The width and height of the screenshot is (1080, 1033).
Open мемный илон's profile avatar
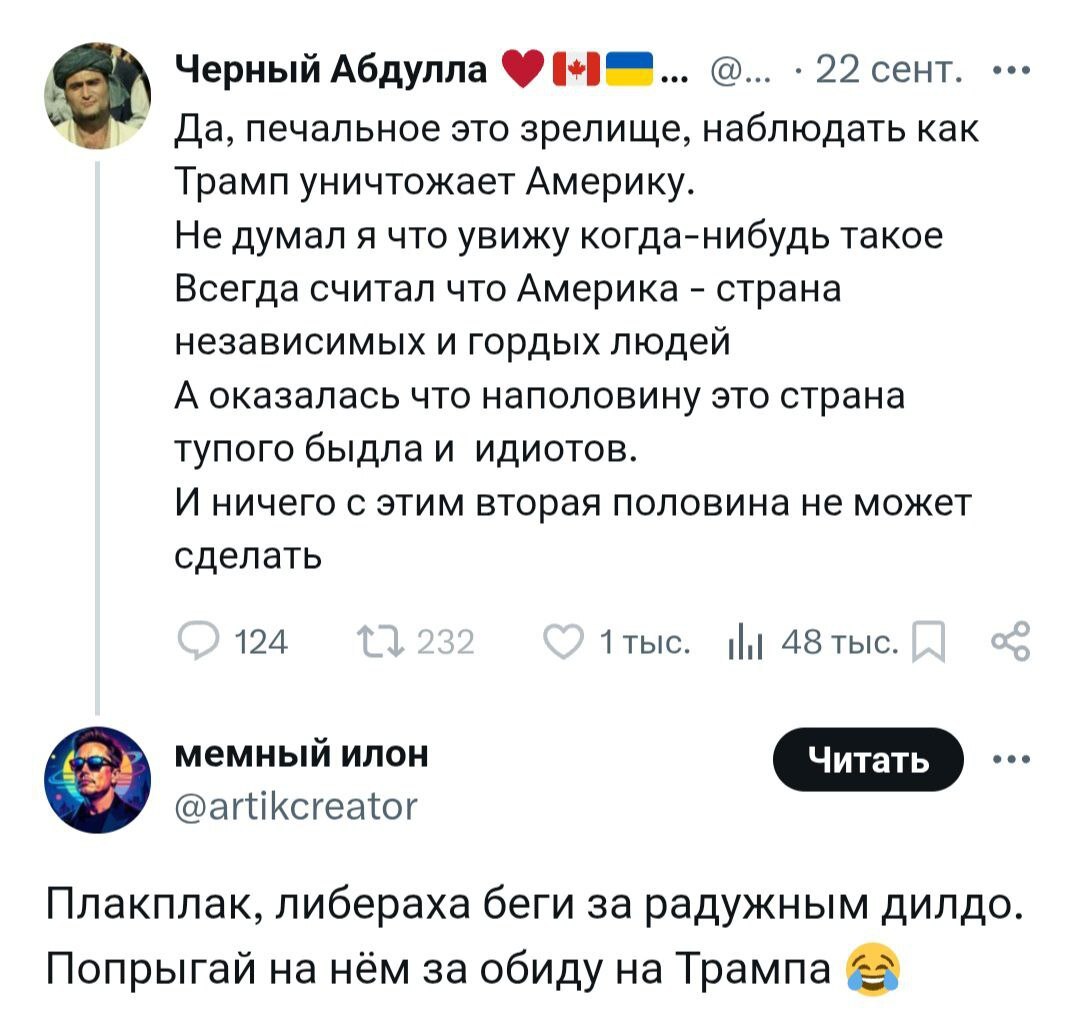pyautogui.click(x=97, y=778)
